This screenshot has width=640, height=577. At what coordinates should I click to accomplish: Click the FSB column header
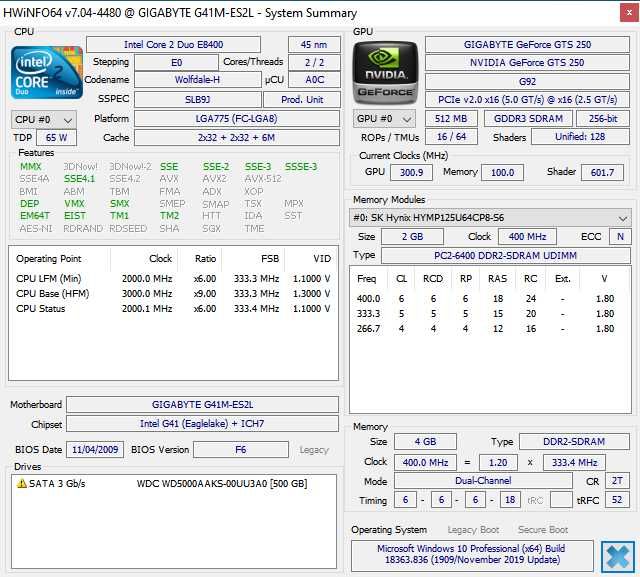pos(270,259)
